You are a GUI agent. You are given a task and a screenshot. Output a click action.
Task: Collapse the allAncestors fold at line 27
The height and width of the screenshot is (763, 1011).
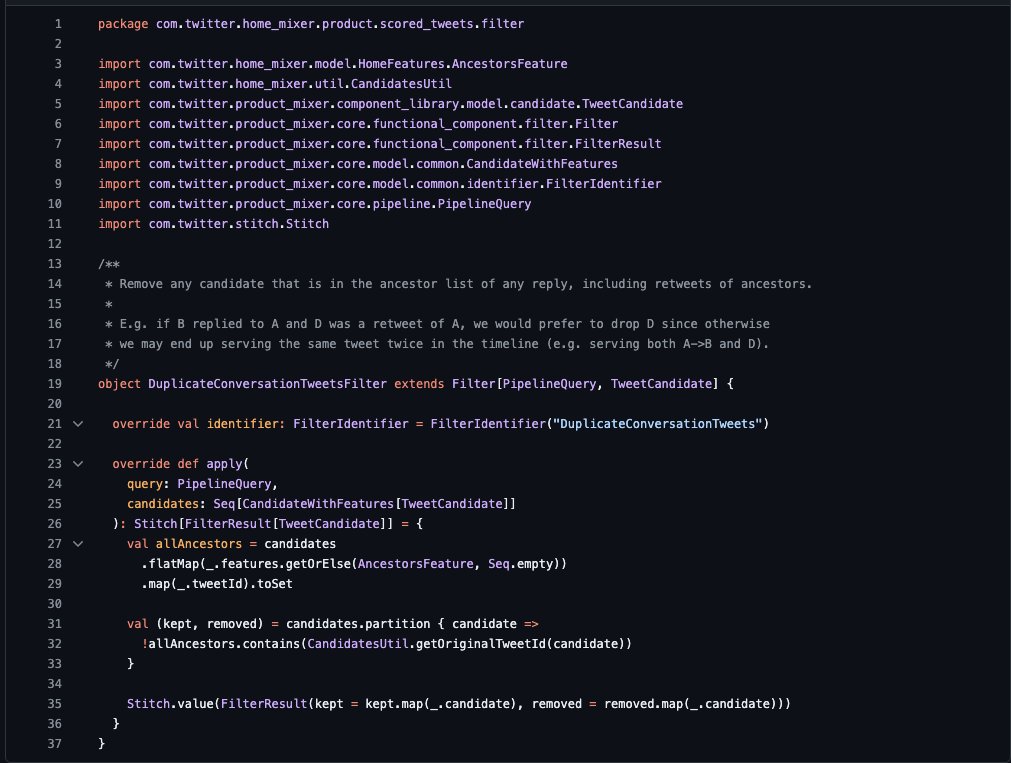click(78, 544)
